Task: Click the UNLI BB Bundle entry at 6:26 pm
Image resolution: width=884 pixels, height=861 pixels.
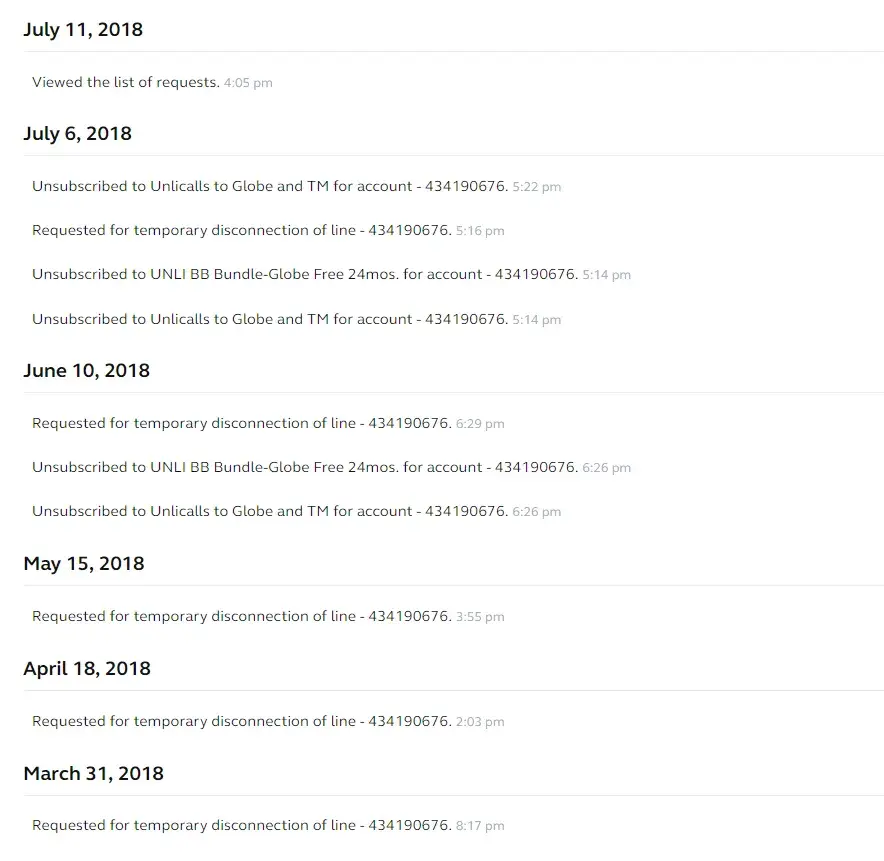Action: click(305, 467)
